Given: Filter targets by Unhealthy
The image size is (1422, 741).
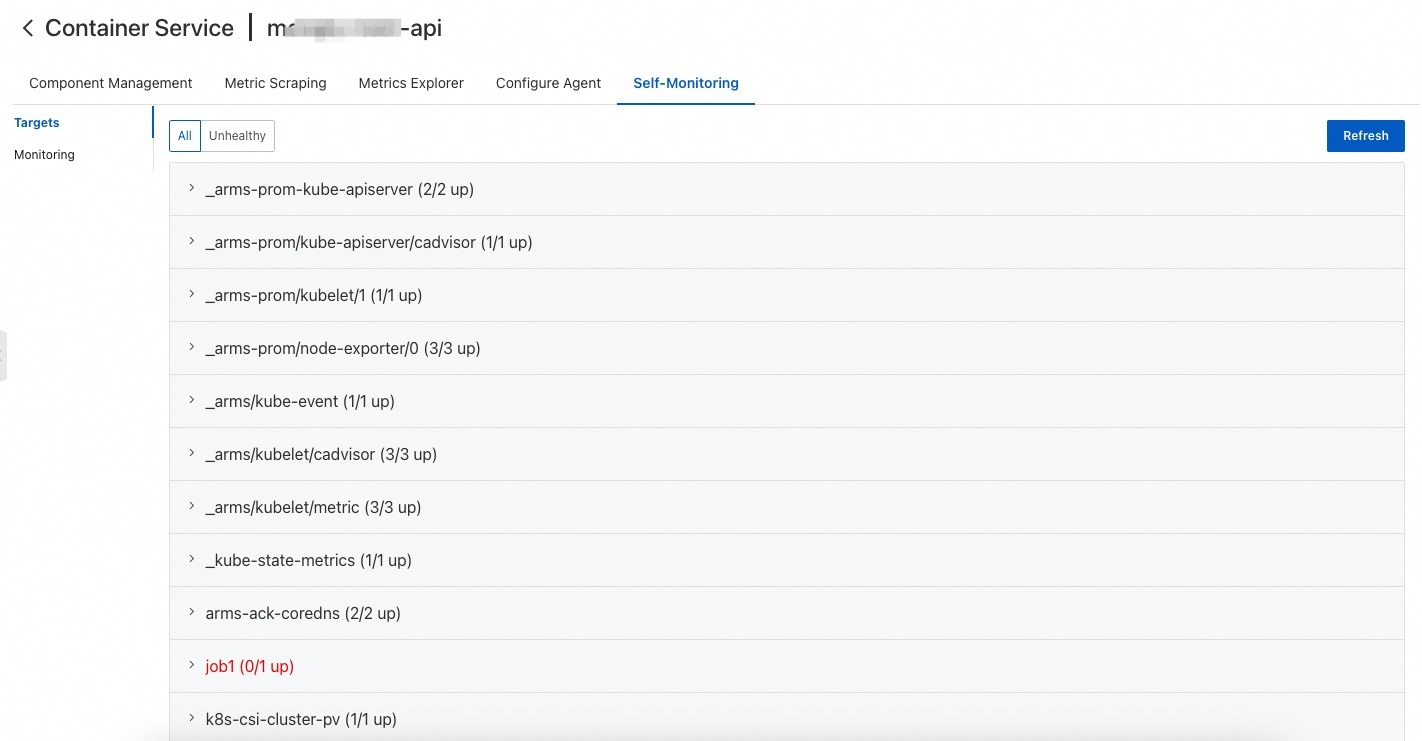Looking at the screenshot, I should click(237, 136).
